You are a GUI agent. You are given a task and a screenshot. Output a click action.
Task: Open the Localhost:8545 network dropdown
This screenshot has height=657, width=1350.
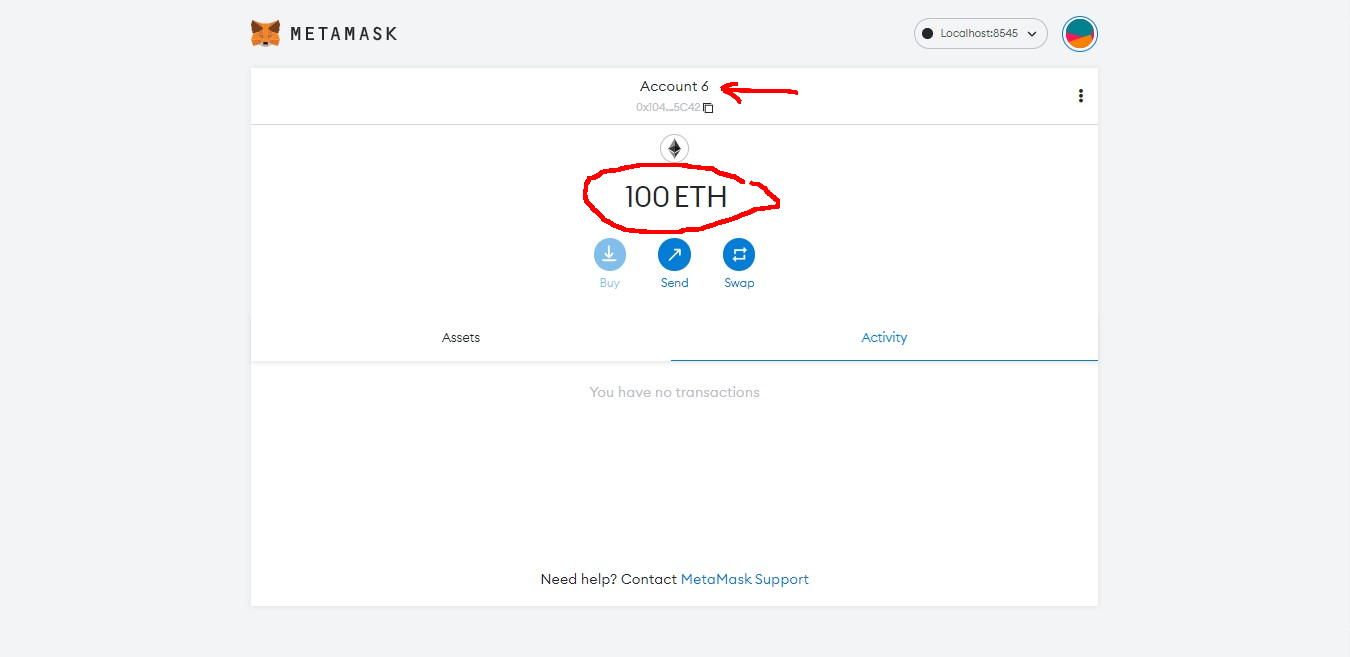[x=979, y=33]
